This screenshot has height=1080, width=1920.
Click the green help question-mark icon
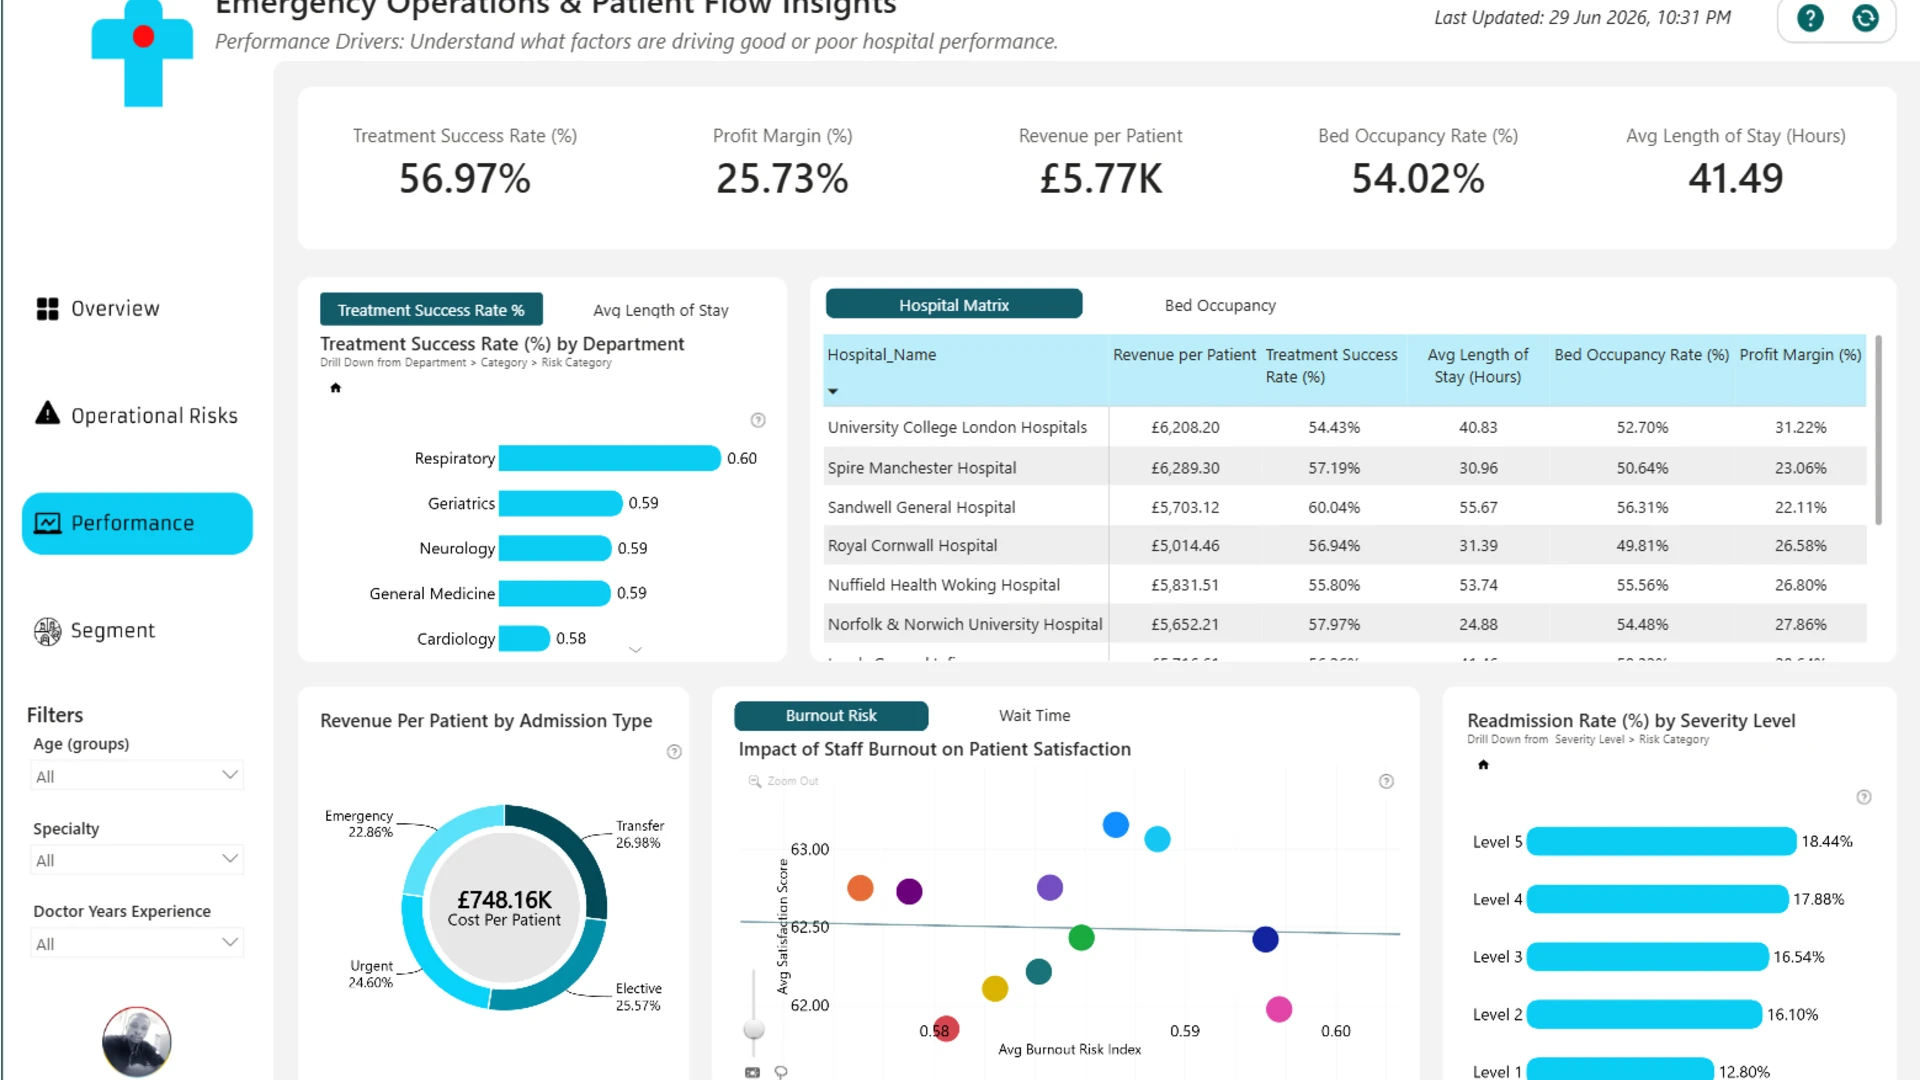coord(1810,18)
